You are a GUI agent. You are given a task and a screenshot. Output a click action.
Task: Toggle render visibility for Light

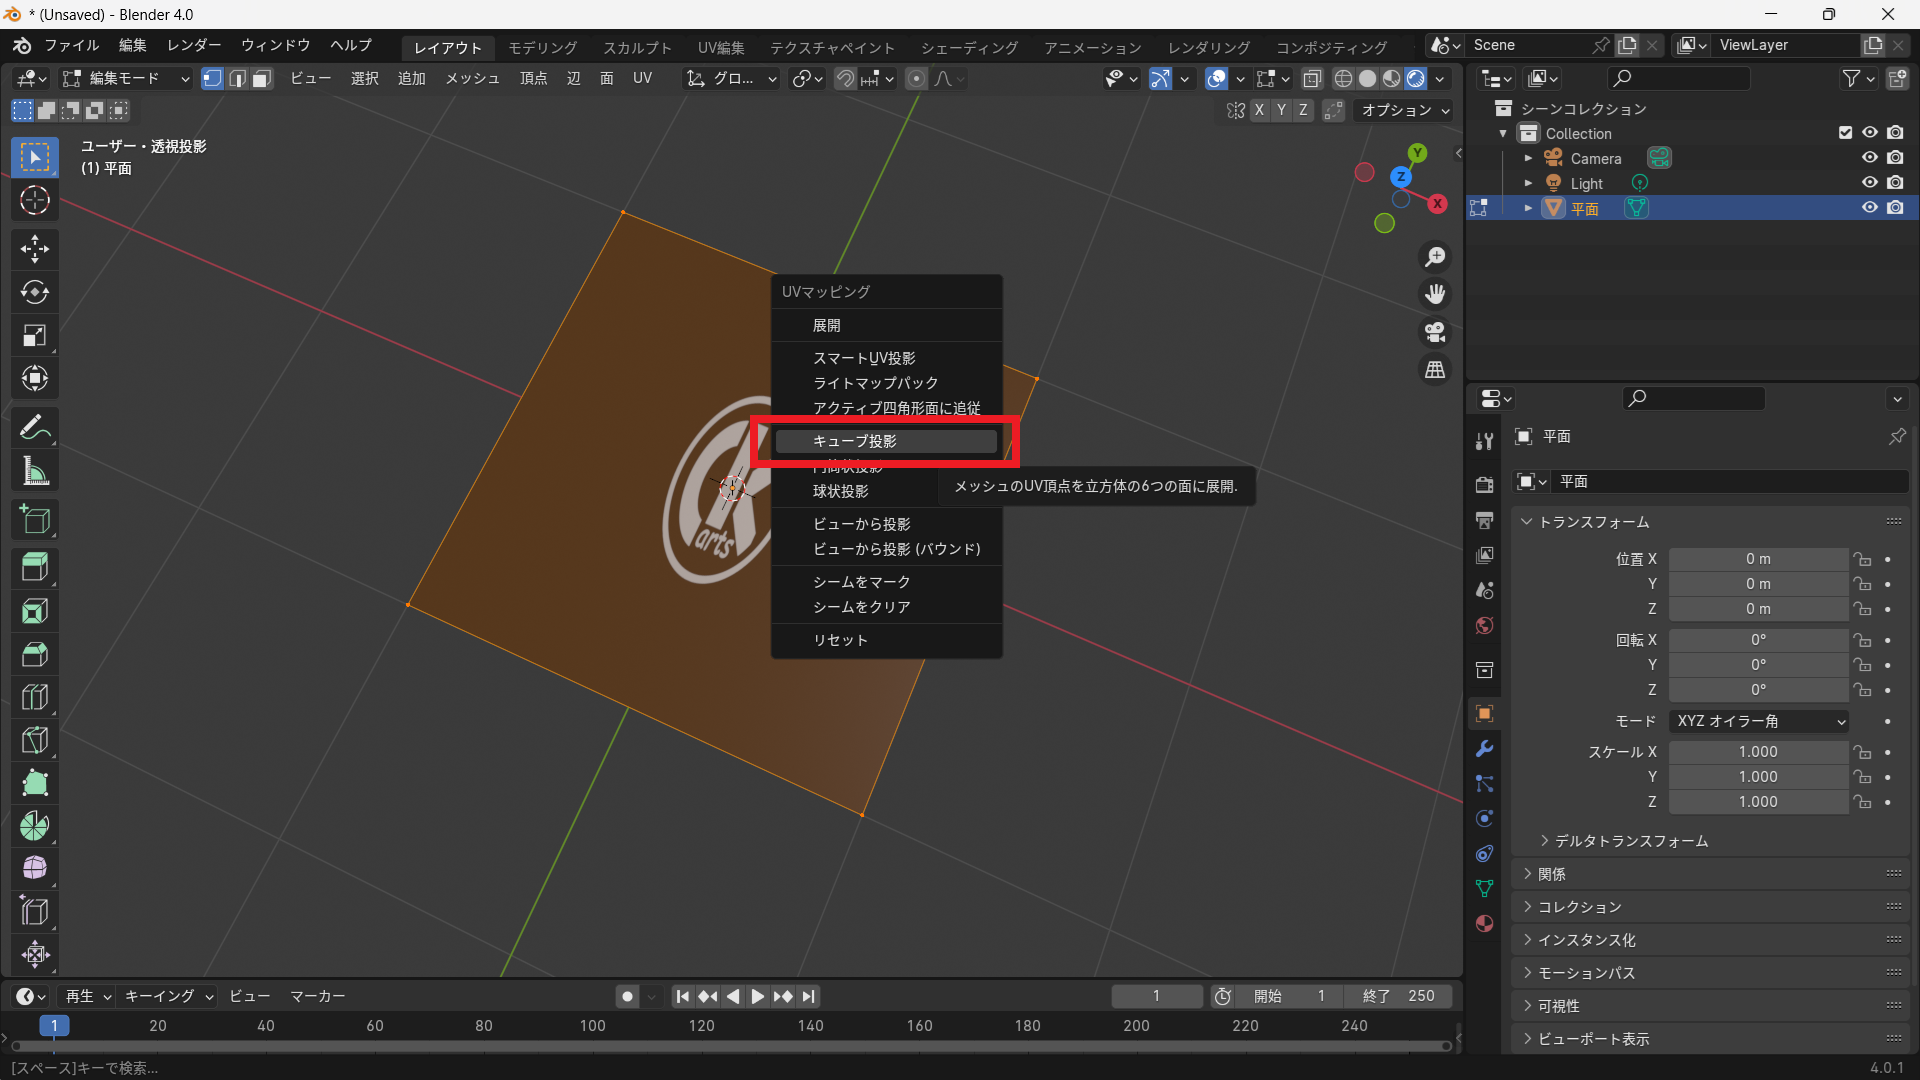point(1895,183)
